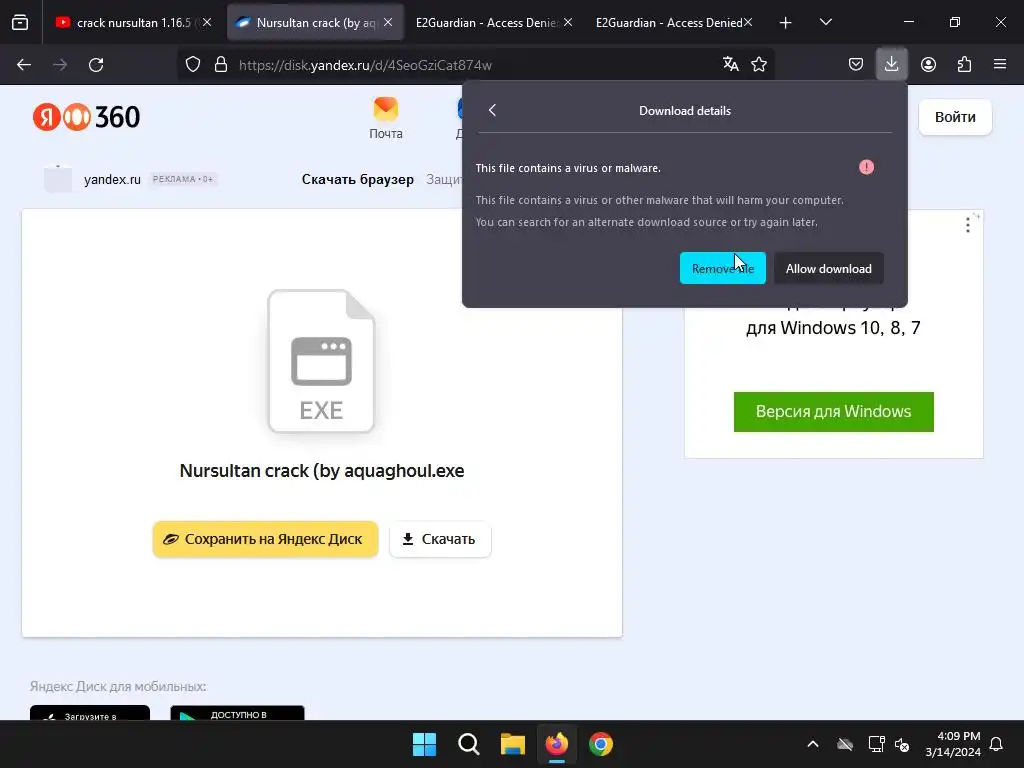The height and width of the screenshot is (768, 1024).
Task: Click the OneDrive cloud tray icon
Action: tap(845, 744)
